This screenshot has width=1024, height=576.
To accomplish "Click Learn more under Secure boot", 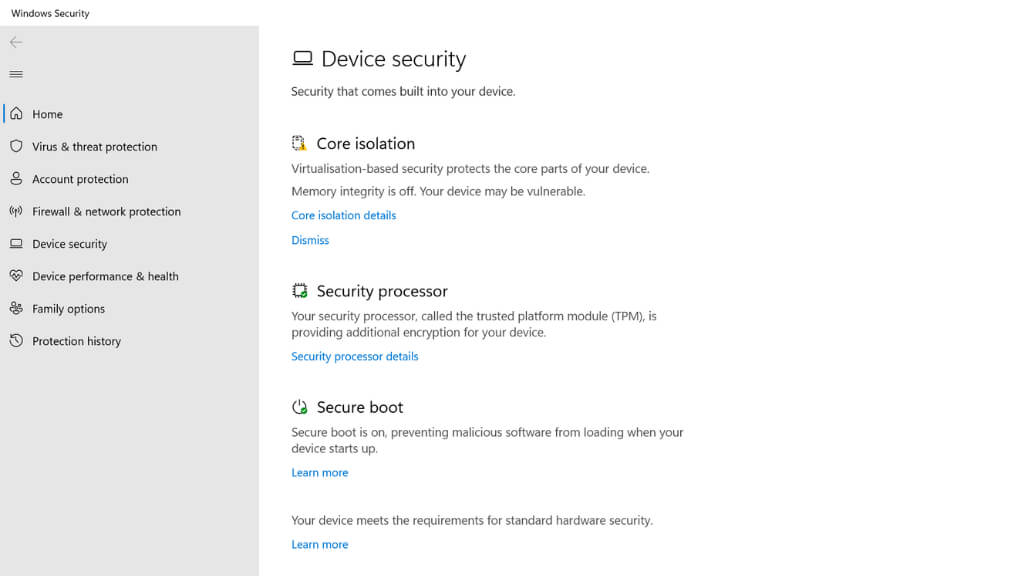I will tap(319, 472).
